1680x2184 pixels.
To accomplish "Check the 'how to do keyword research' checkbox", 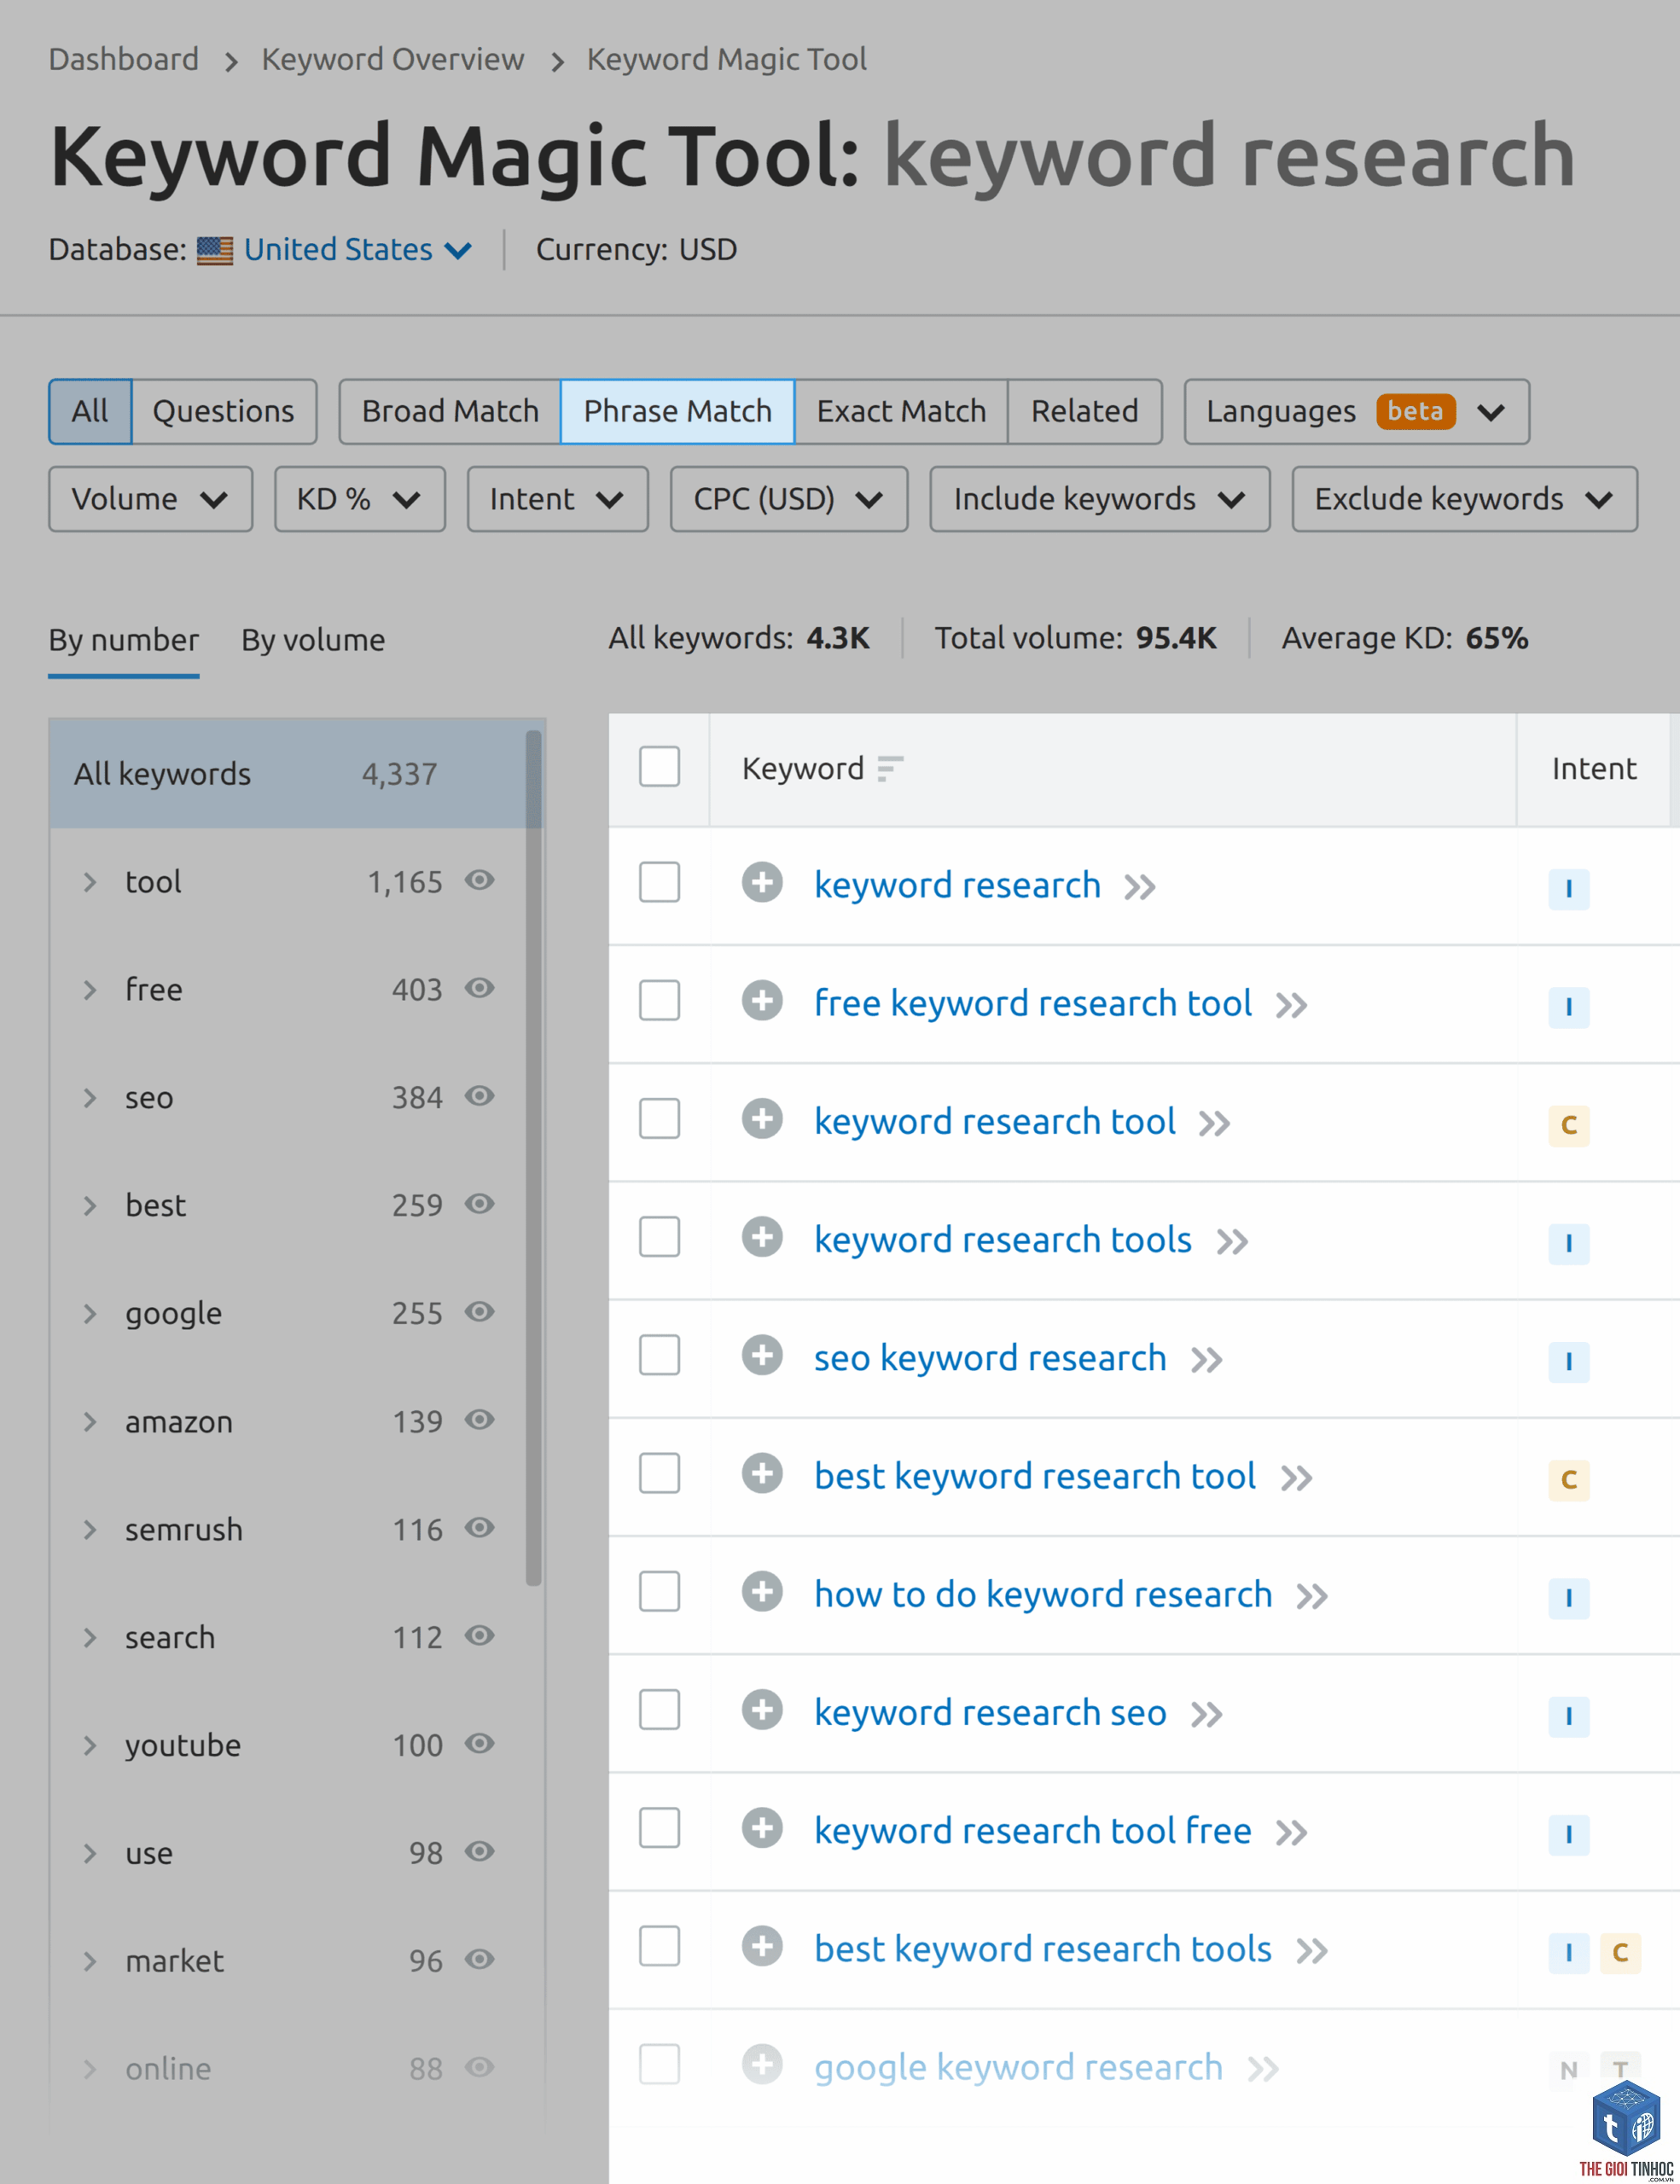I will coord(659,1591).
